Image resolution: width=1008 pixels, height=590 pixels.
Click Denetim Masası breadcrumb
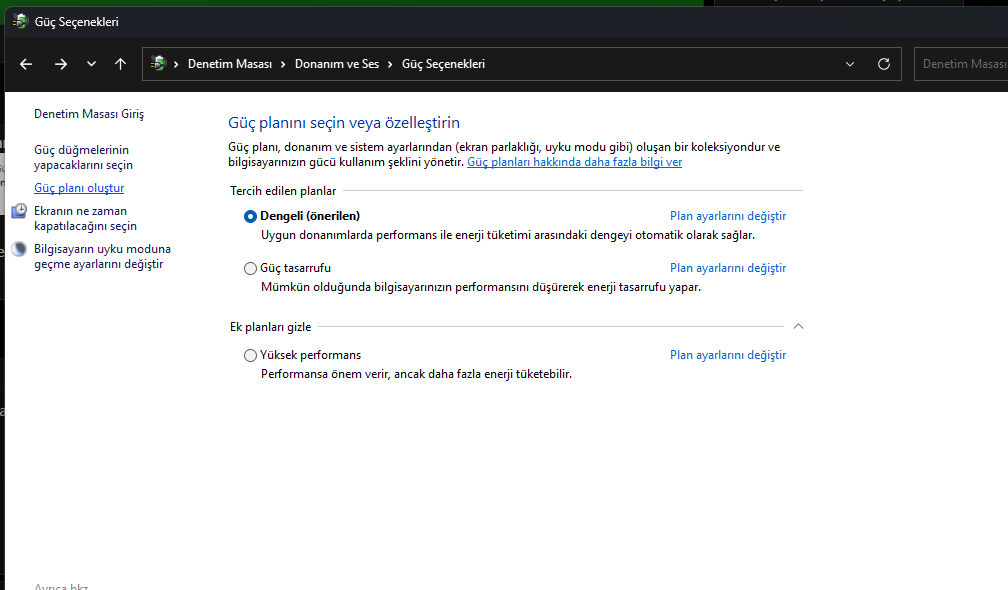click(230, 64)
